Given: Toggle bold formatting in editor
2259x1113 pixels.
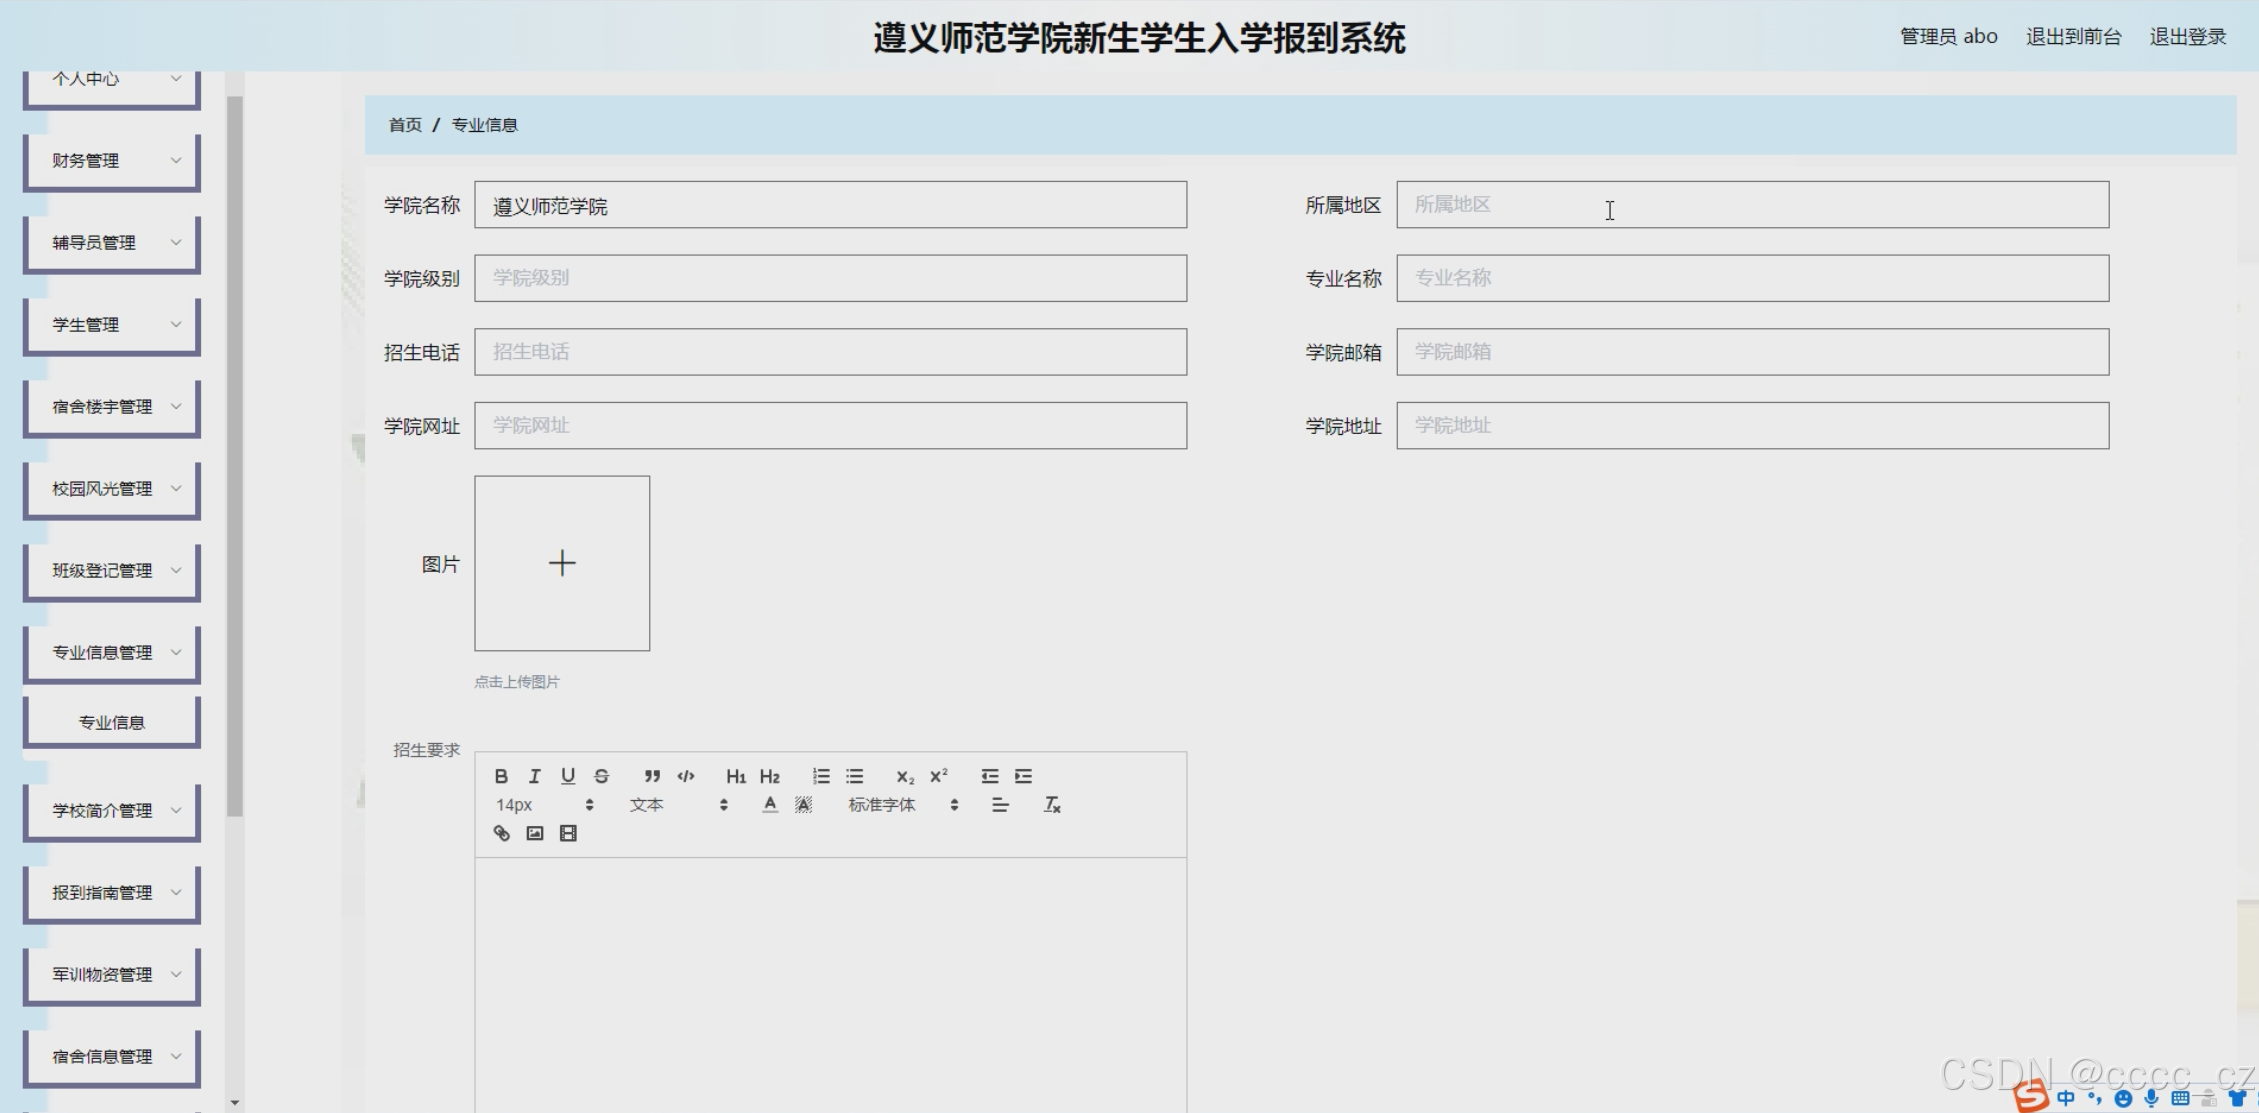Looking at the screenshot, I should 501,776.
